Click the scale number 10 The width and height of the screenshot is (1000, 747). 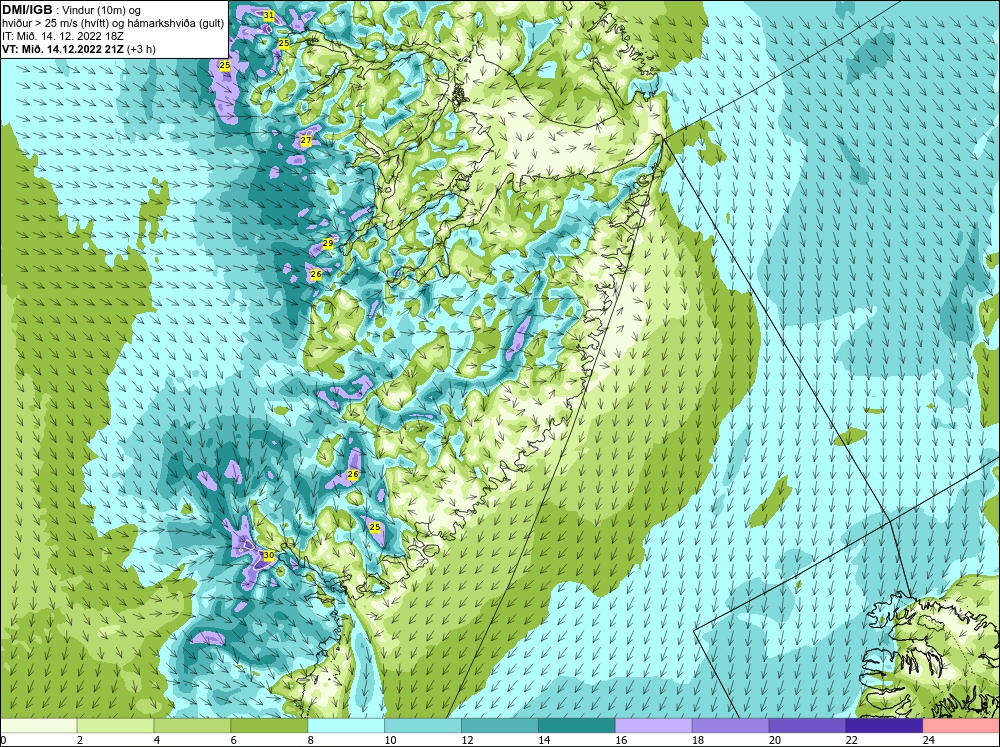[x=390, y=740]
